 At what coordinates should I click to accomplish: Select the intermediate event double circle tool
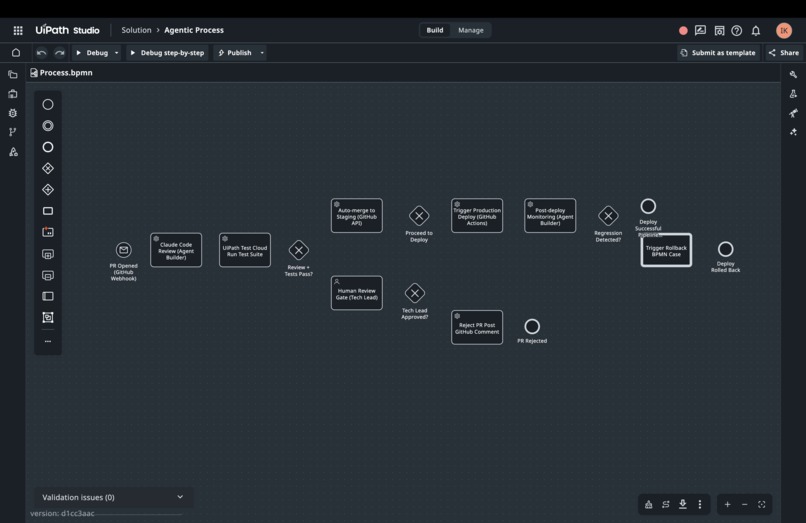pos(48,125)
